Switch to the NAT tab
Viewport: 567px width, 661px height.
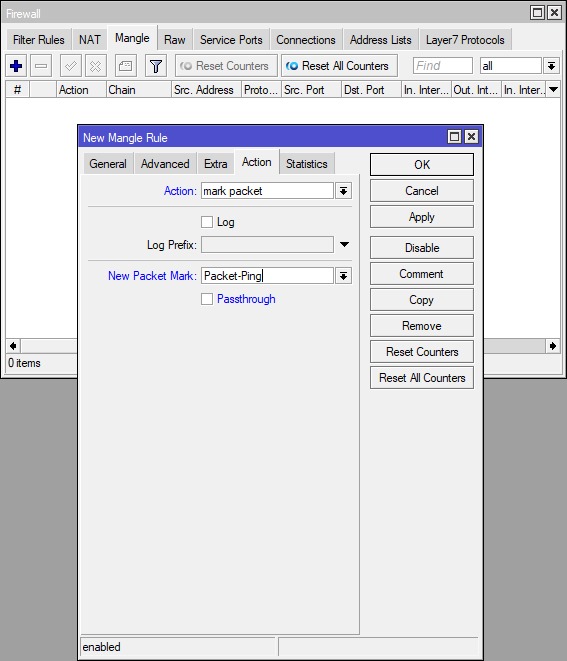[x=90, y=40]
